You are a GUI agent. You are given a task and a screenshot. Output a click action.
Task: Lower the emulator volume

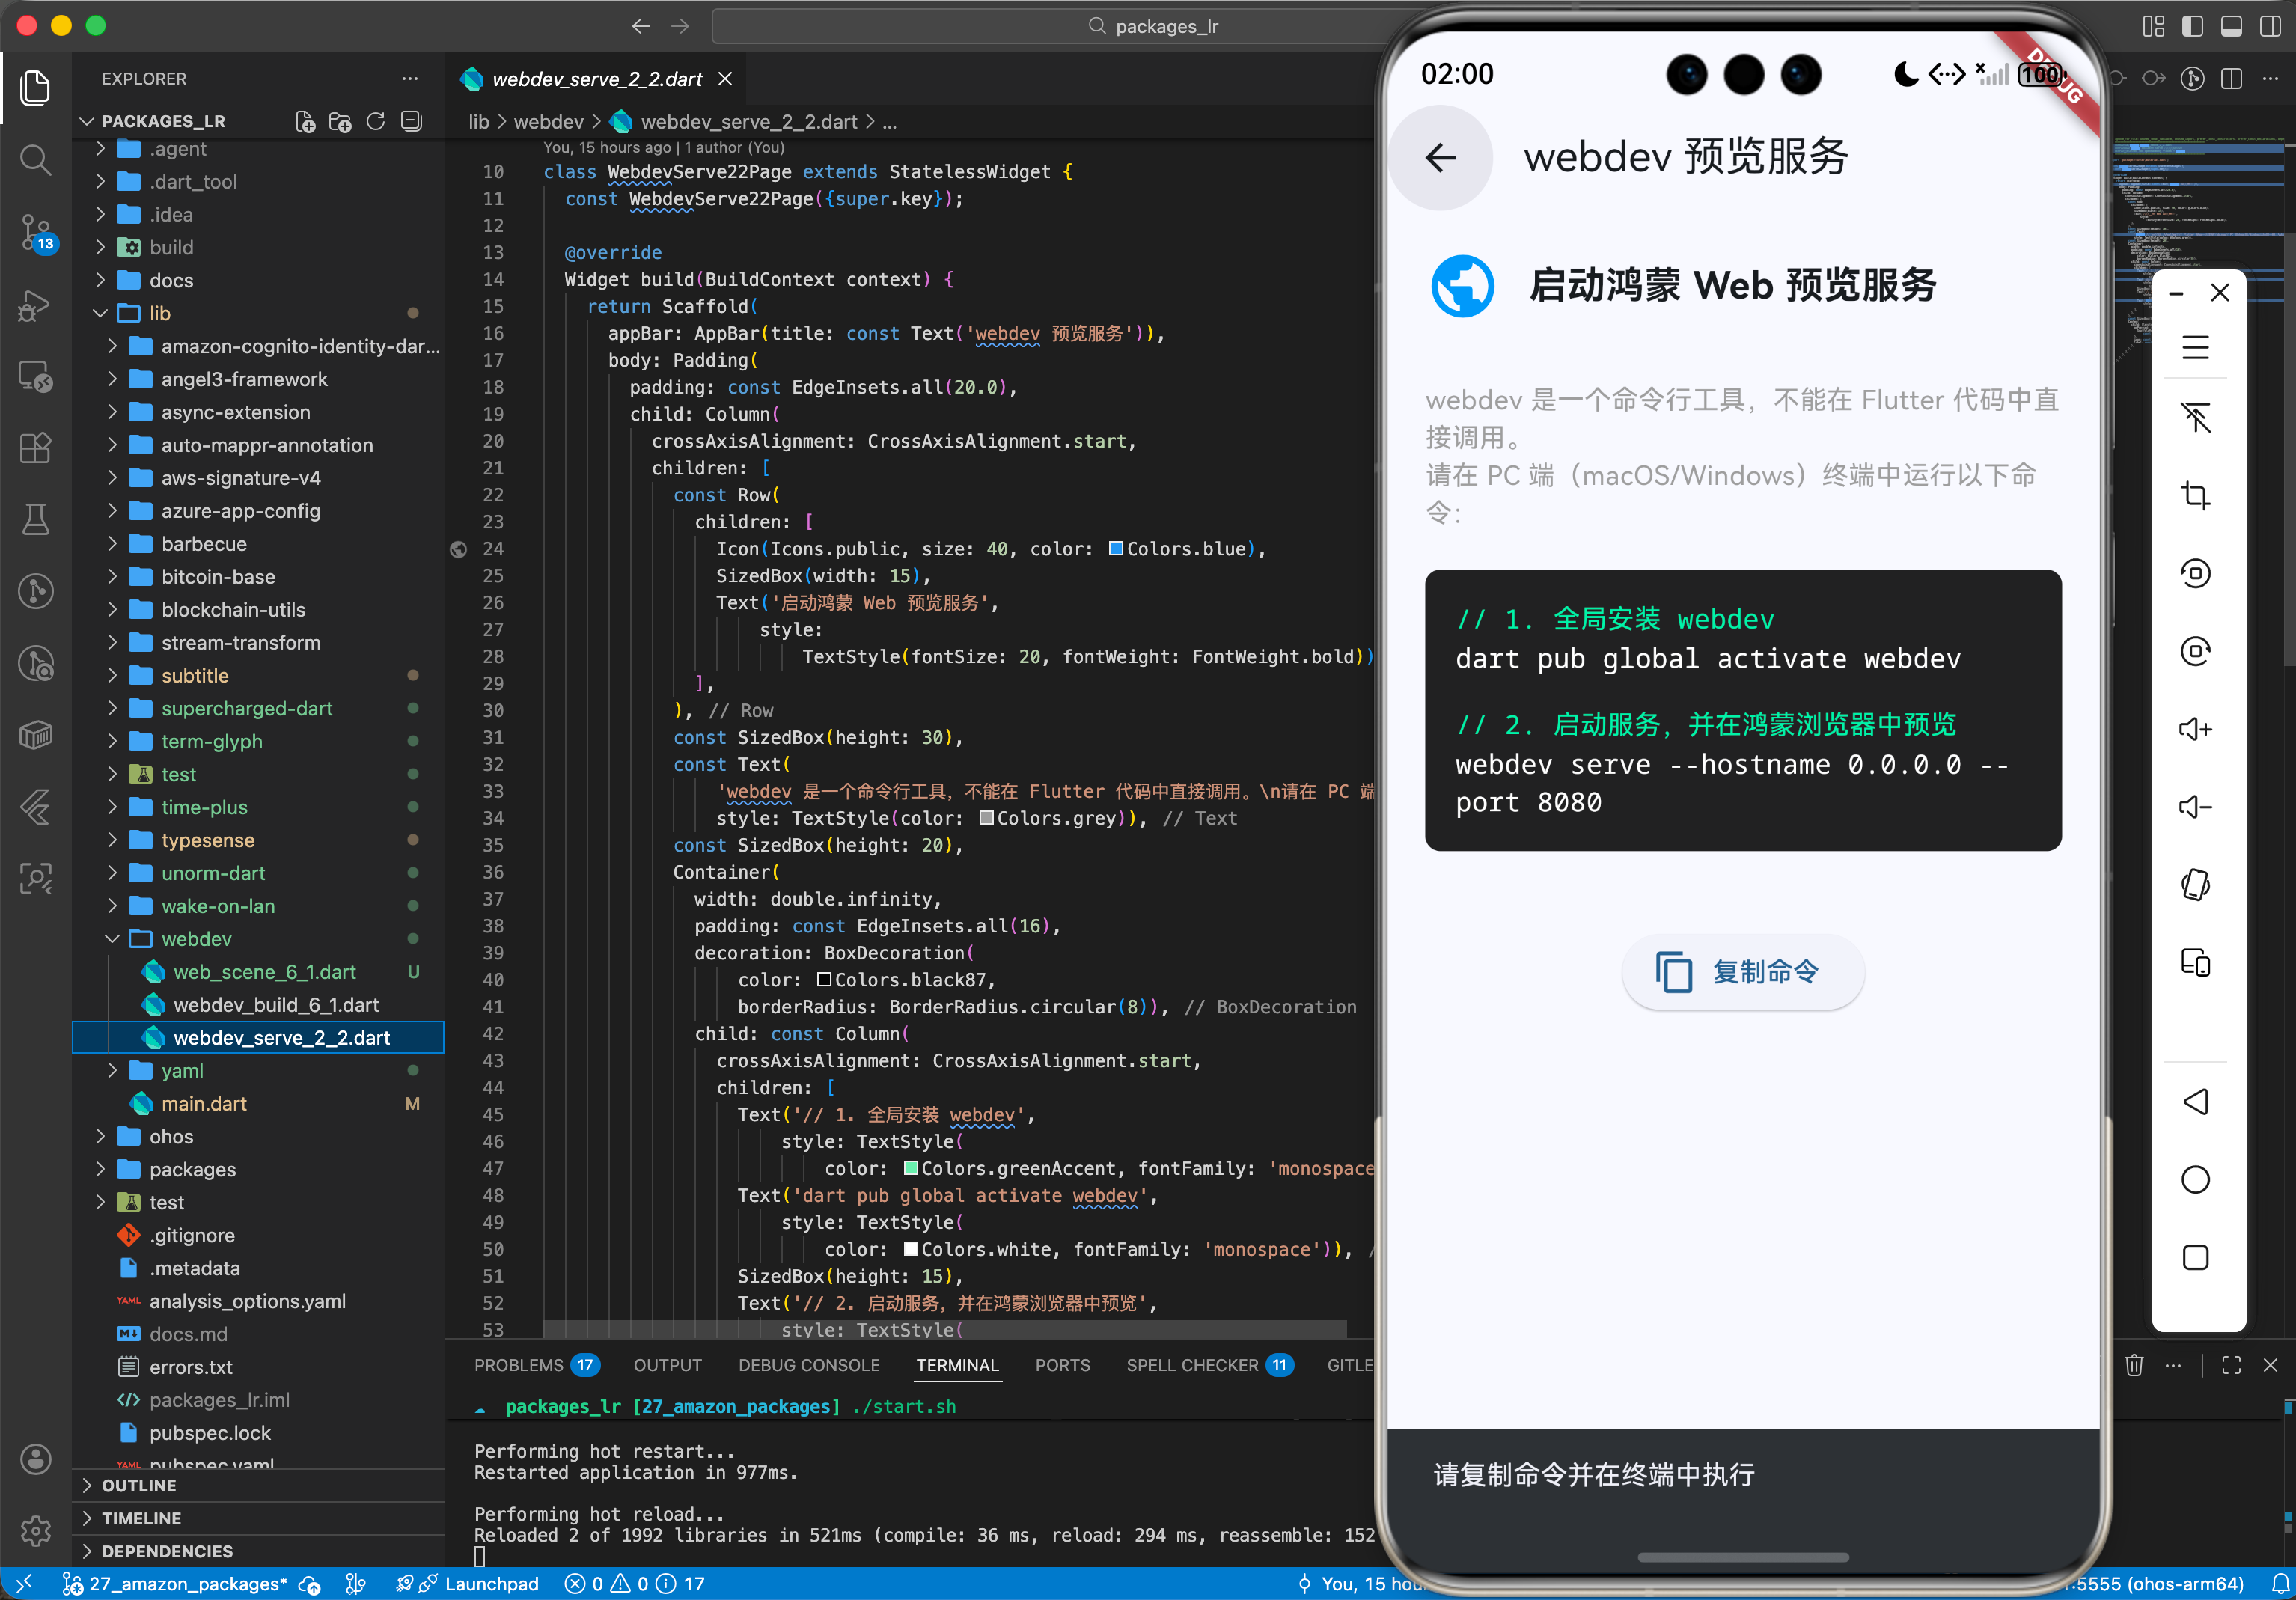tap(2196, 806)
